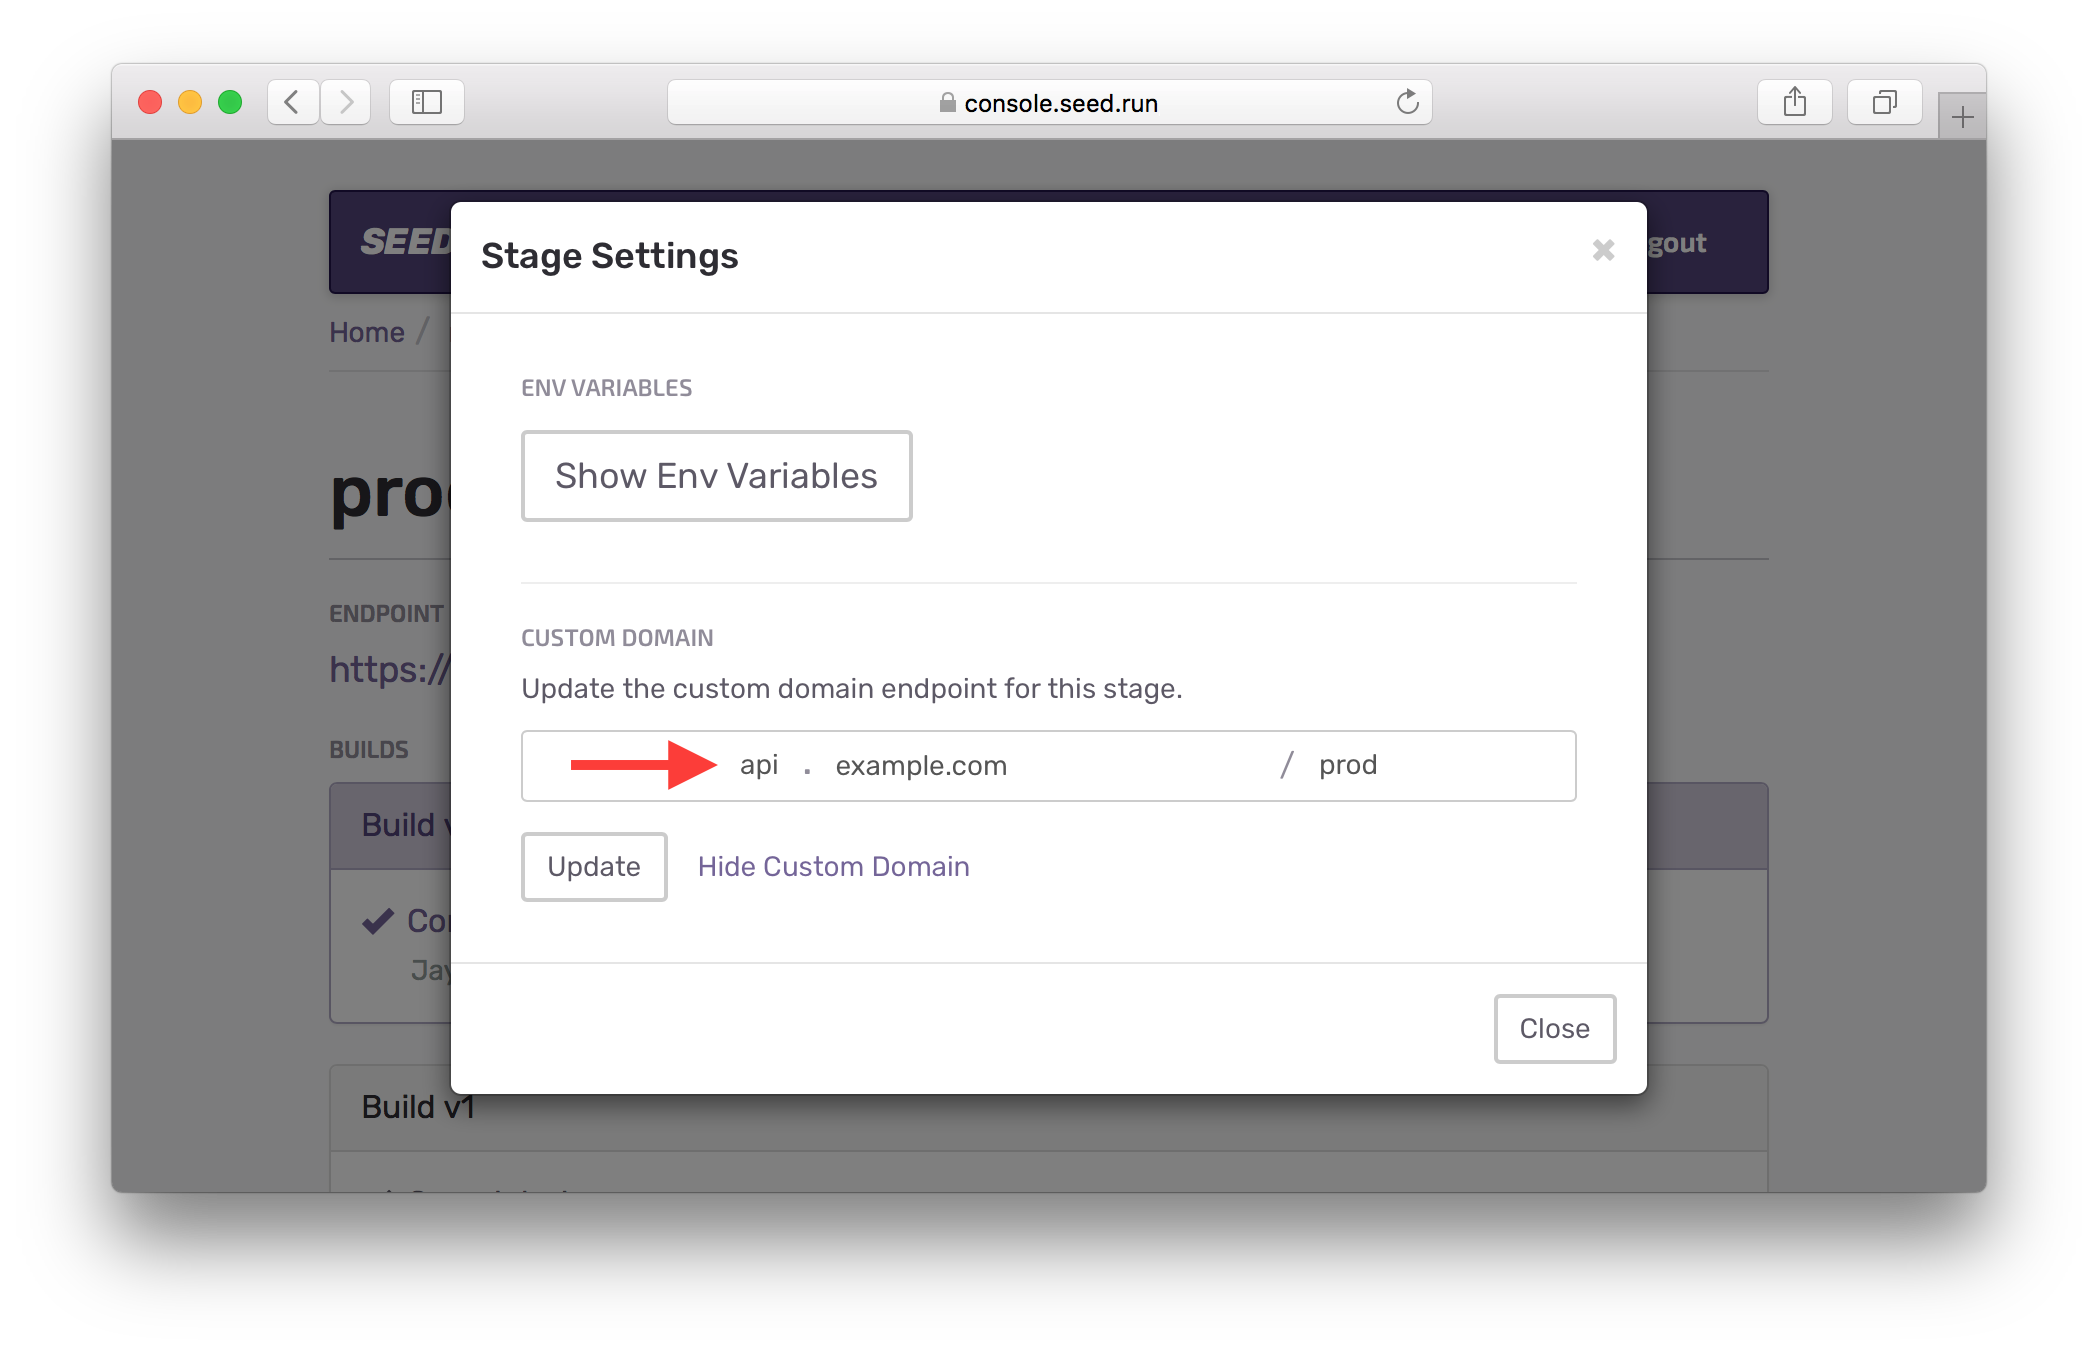
Task: Update the custom domain endpoint
Action: (593, 866)
